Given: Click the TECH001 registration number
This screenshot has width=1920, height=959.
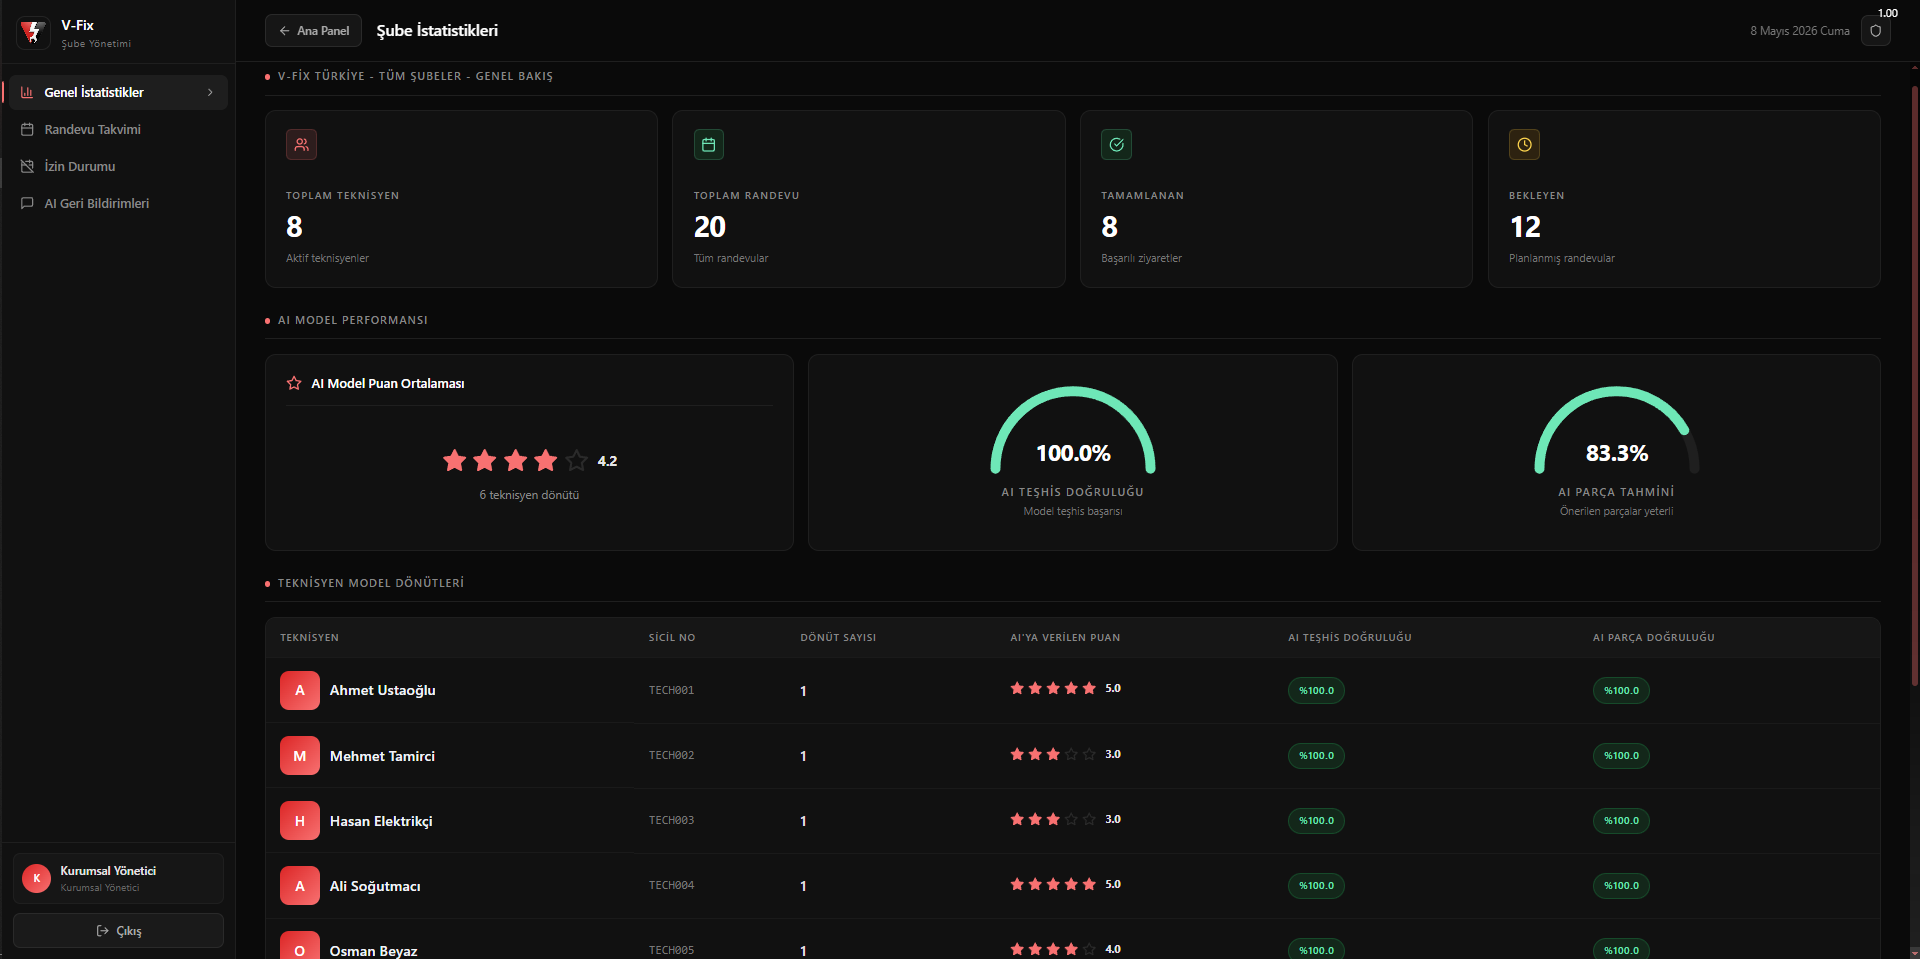Looking at the screenshot, I should tap(671, 690).
